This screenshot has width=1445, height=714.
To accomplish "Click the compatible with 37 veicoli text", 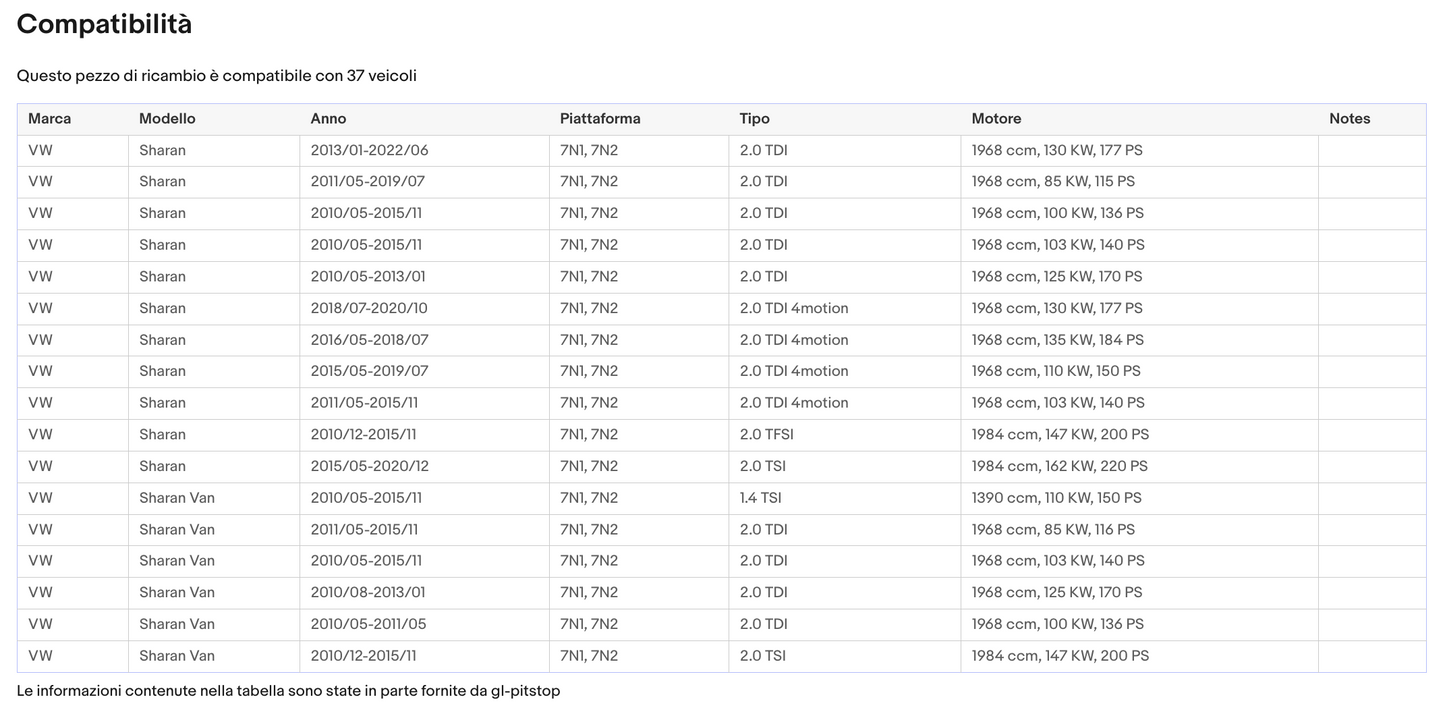I will pos(216,76).
